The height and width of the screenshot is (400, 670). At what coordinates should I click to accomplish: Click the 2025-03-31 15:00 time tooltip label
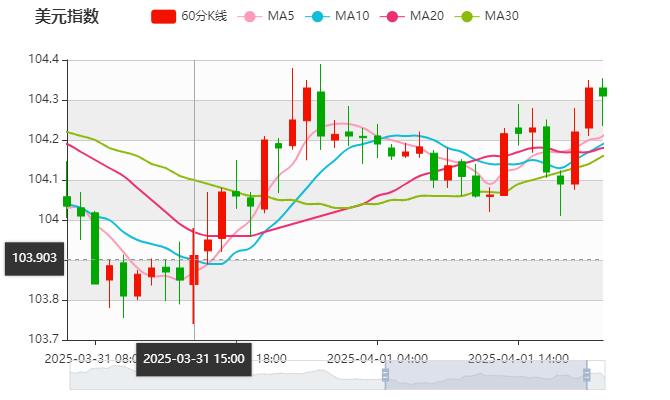coord(194,357)
